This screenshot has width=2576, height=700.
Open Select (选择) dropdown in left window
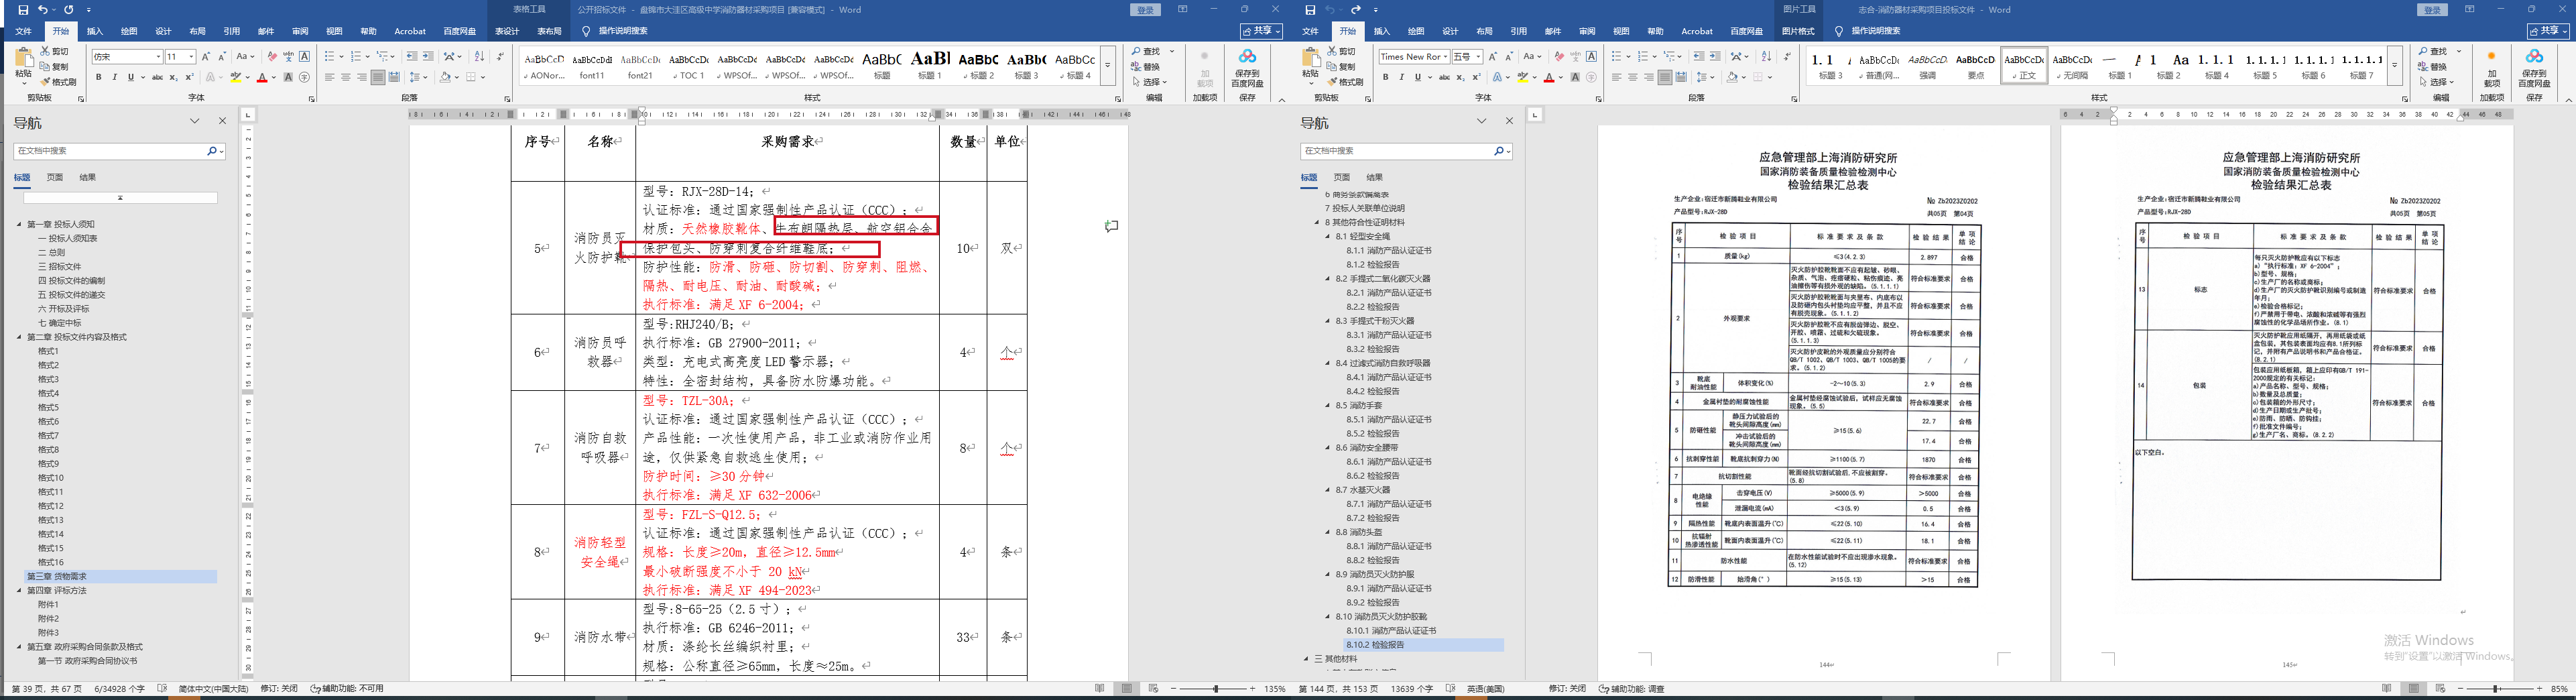click(1150, 82)
